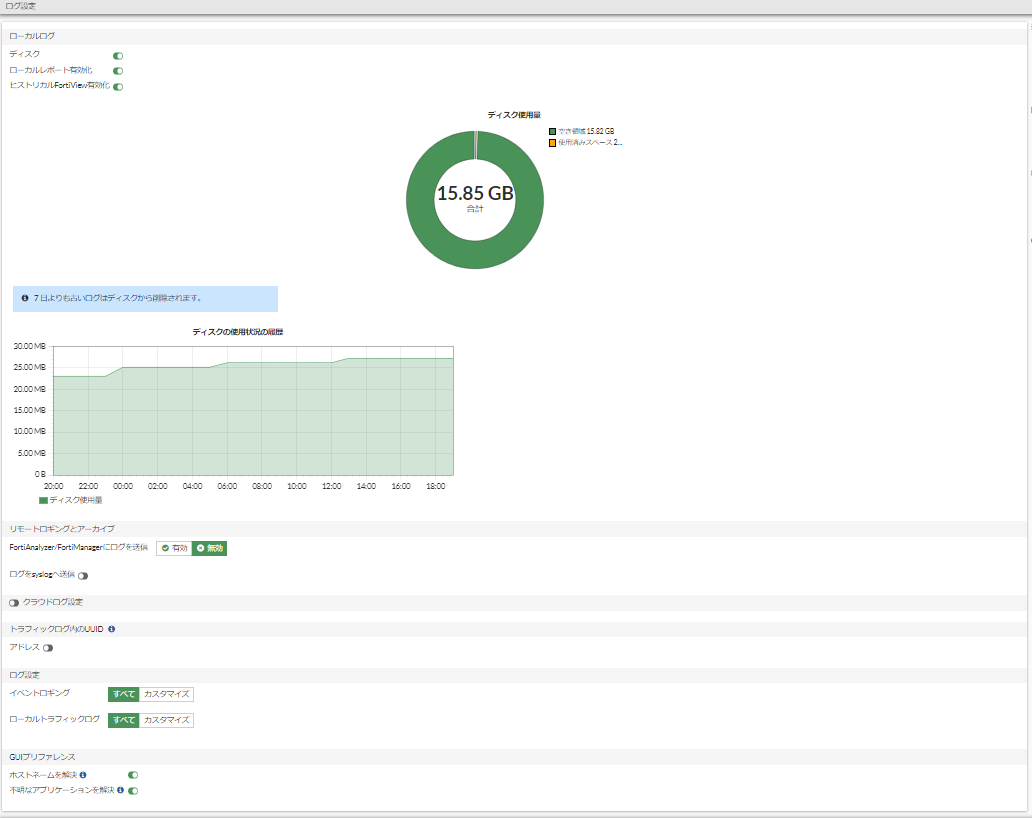Toggle the ディスク local log switch
Image resolution: width=1032 pixels, height=818 pixels.
pos(118,56)
